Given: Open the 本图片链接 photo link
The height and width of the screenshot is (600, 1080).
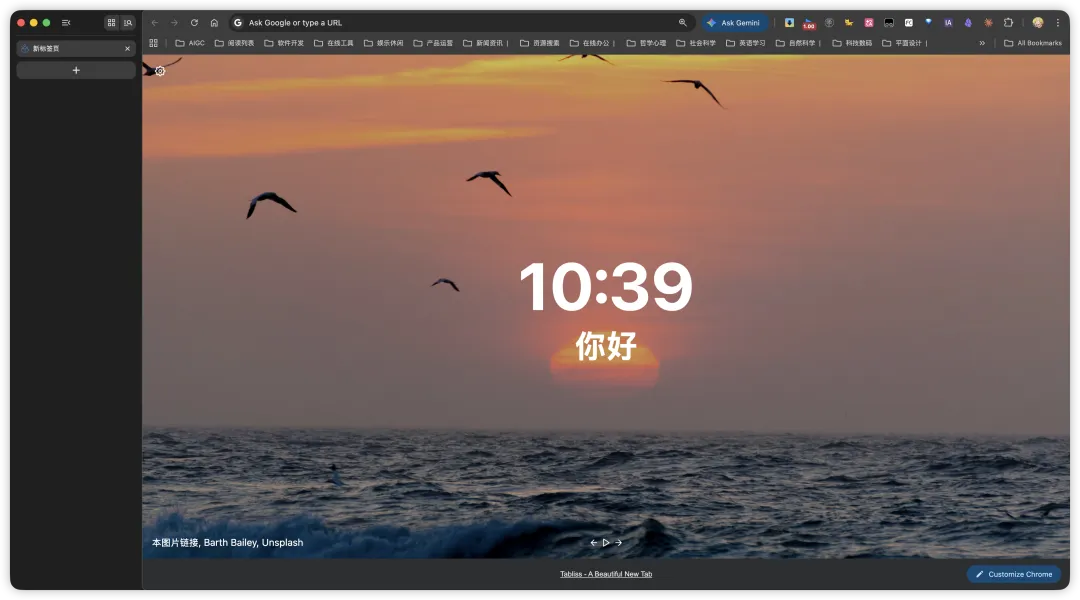Looking at the screenshot, I should pos(175,543).
